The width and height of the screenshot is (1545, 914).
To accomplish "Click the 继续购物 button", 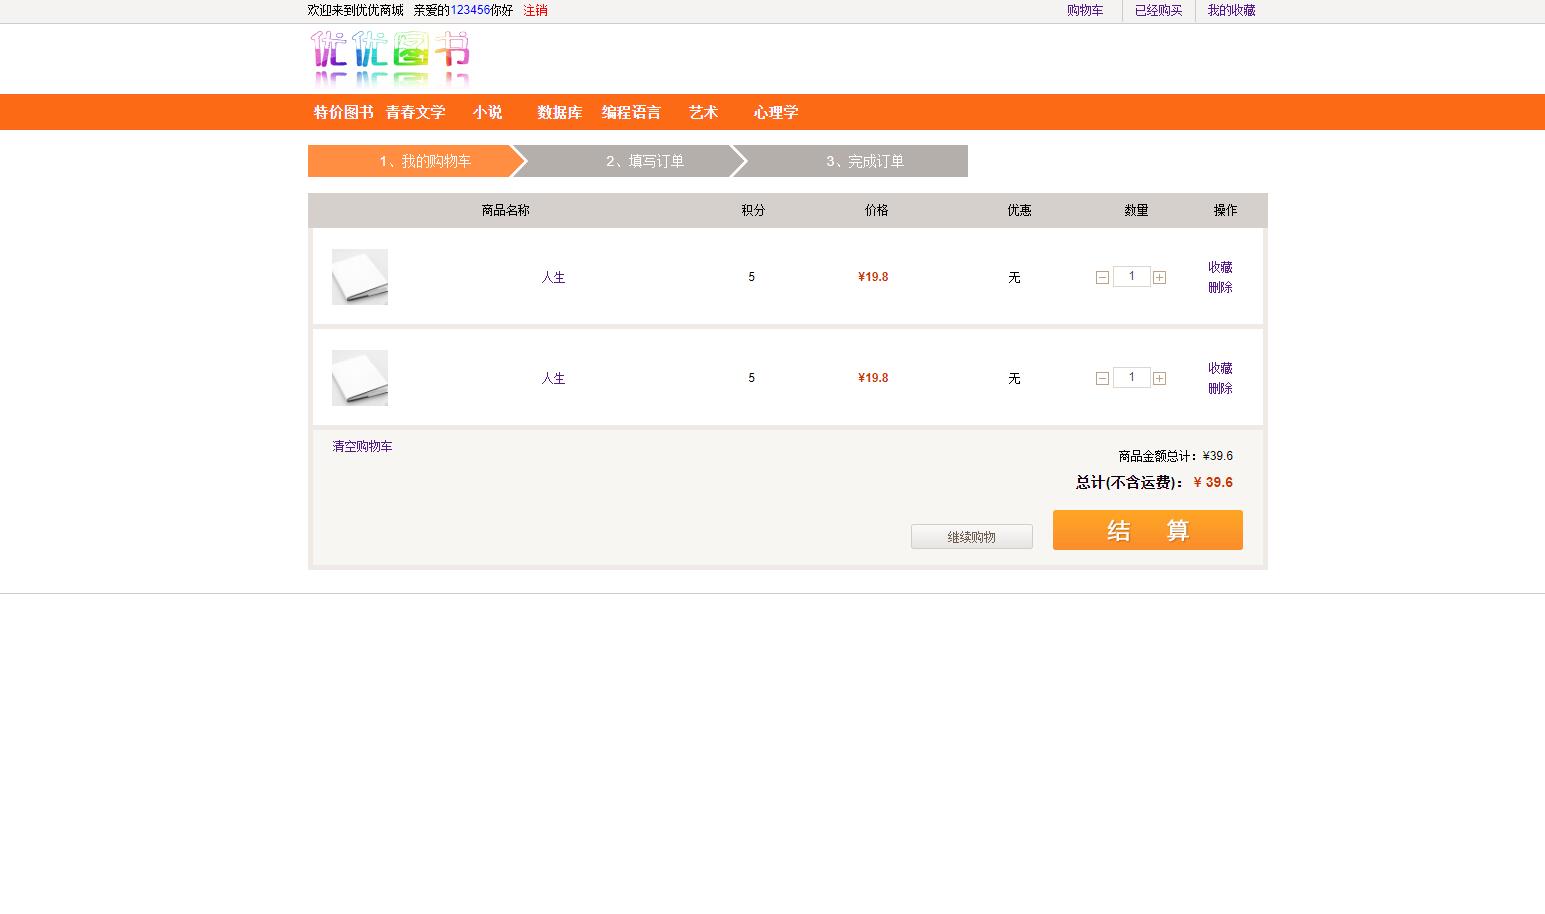I will coord(972,537).
